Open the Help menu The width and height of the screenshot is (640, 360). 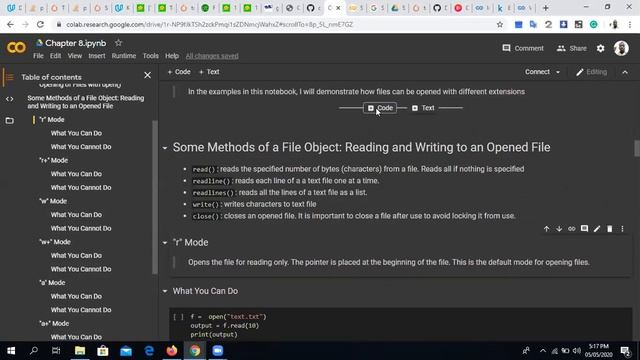pyautogui.click(x=172, y=56)
